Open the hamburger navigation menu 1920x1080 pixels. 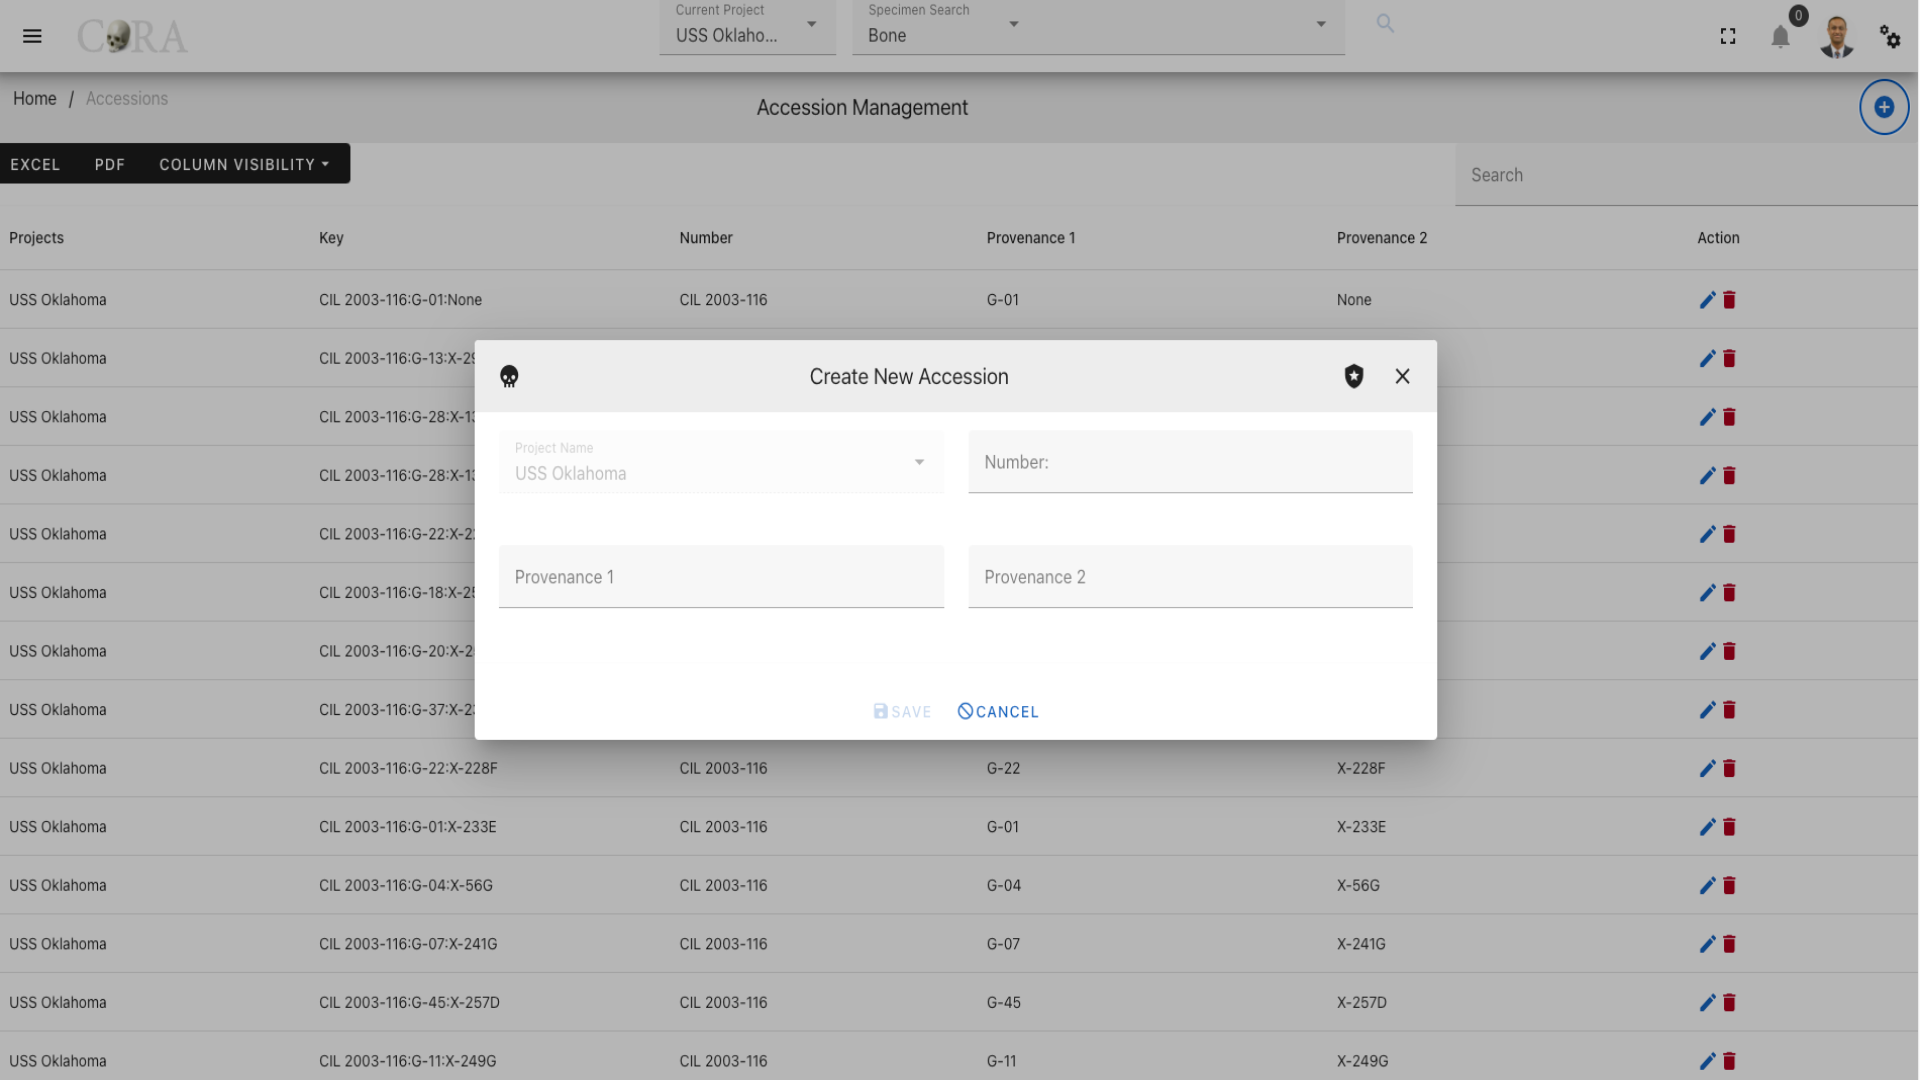click(x=32, y=36)
